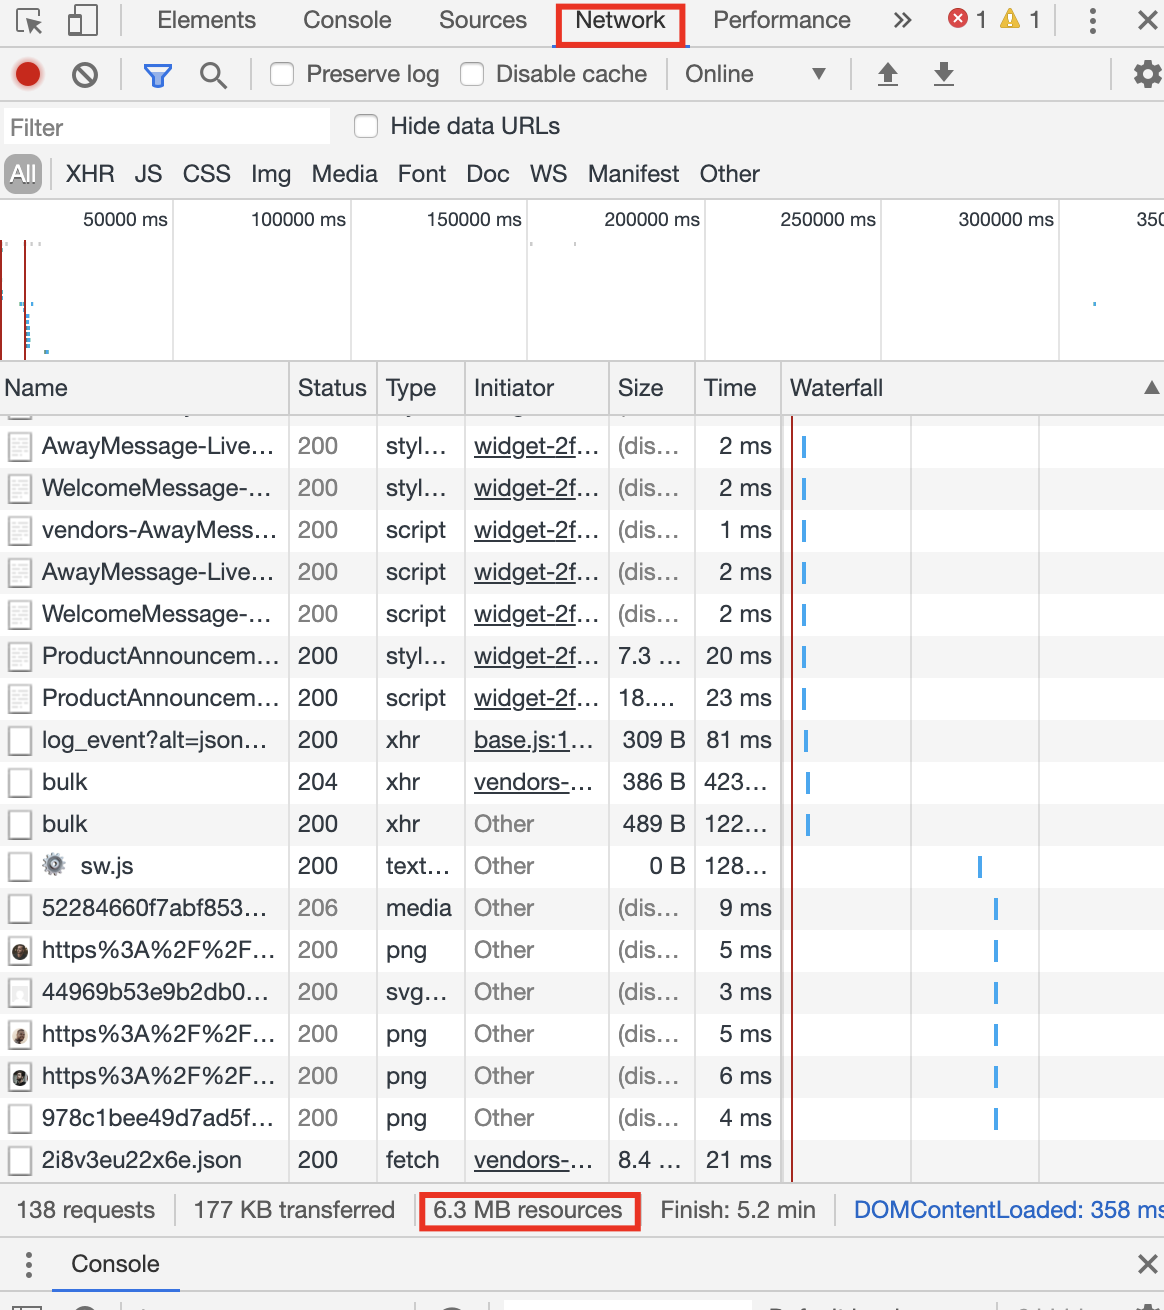Reverse the Waterfall column sort order
This screenshot has height=1310, width=1164.
(x=1150, y=388)
